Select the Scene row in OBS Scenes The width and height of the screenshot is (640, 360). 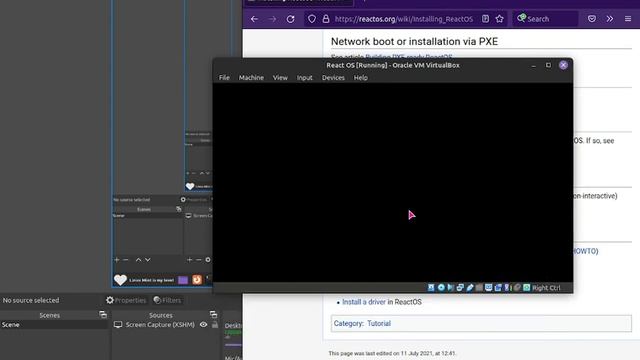pos(54,325)
